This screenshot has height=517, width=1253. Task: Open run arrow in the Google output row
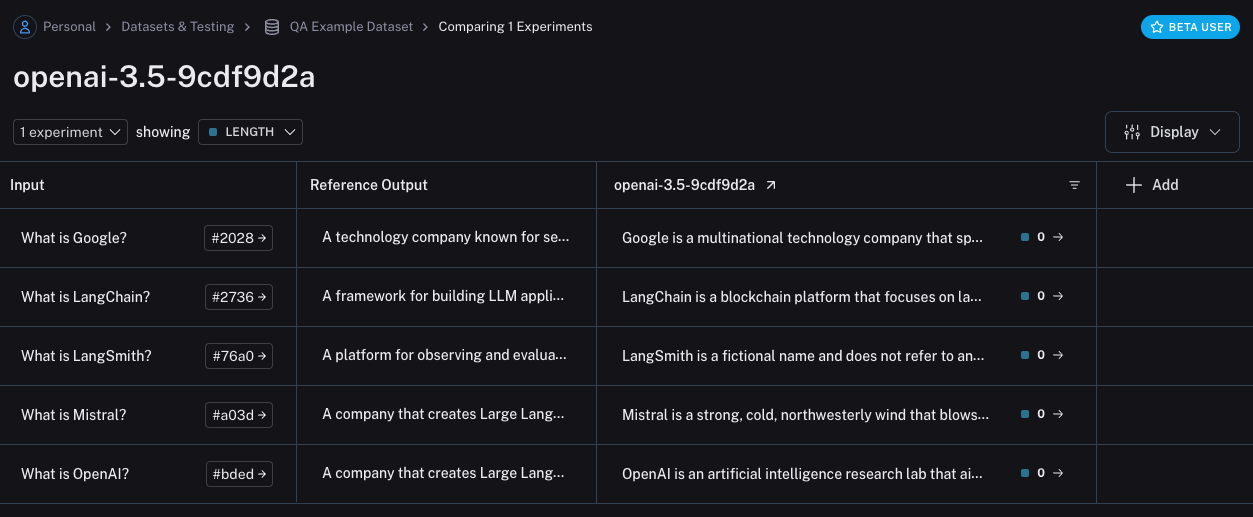click(x=1058, y=237)
